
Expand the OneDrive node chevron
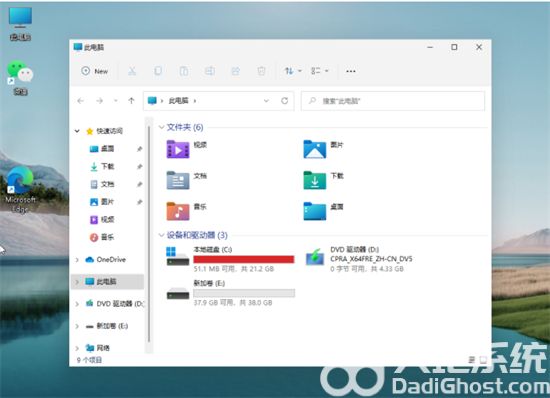click(77, 260)
